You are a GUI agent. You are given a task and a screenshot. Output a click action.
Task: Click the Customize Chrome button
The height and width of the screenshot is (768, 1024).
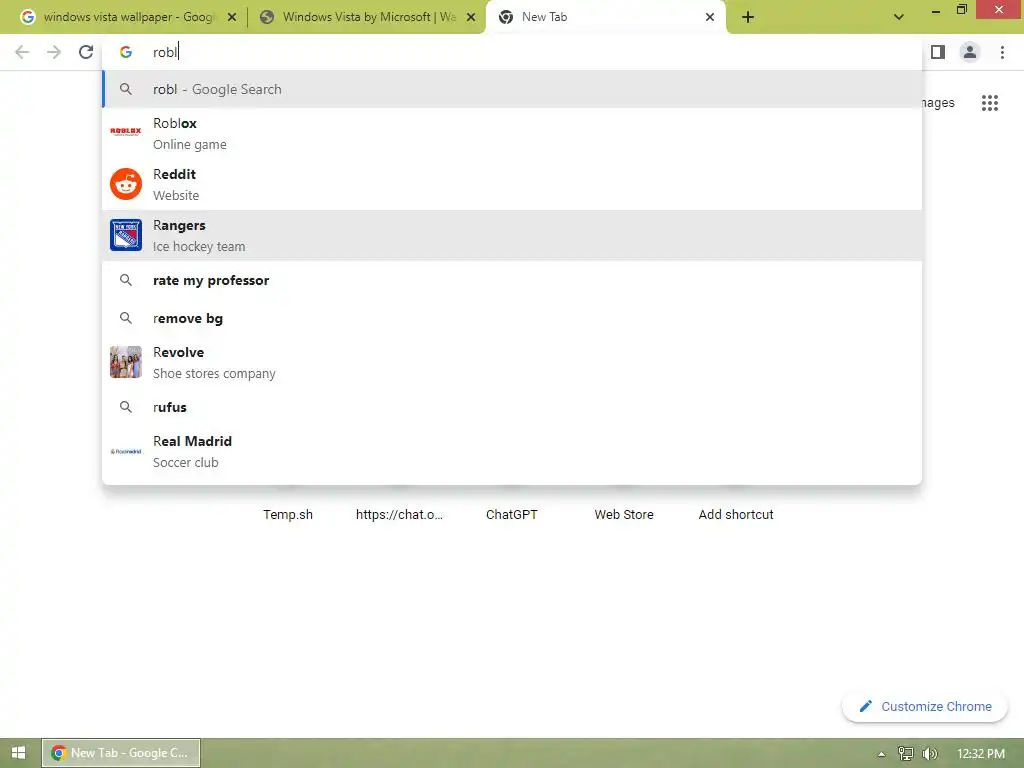[x=925, y=706]
